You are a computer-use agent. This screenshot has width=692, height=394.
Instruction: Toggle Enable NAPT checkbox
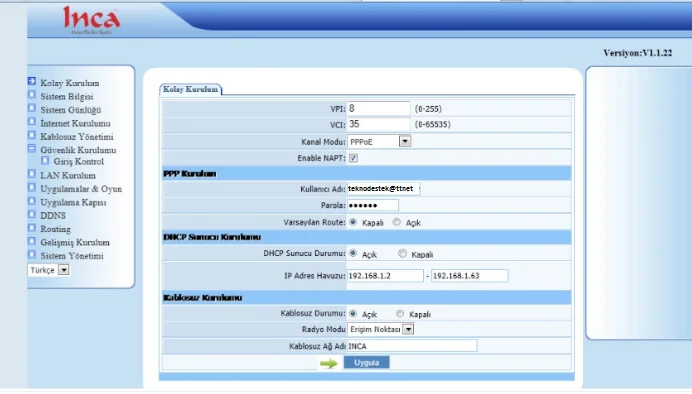[x=353, y=158]
